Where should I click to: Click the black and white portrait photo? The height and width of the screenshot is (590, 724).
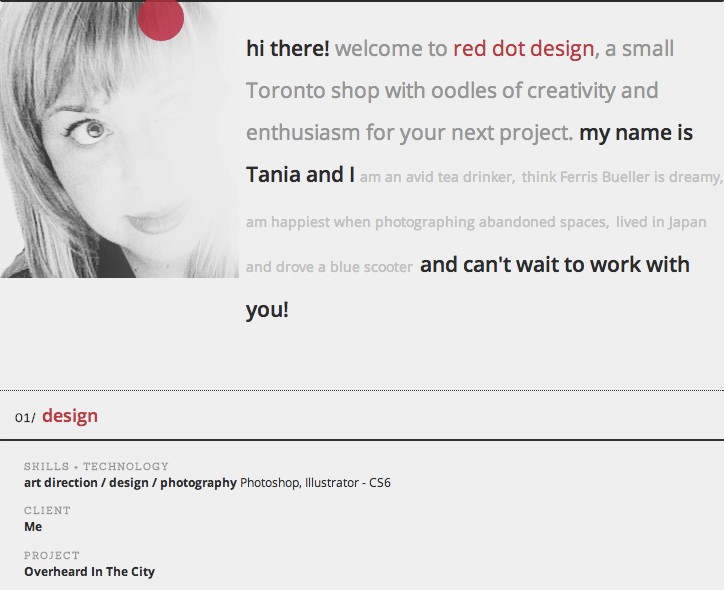coord(119,139)
